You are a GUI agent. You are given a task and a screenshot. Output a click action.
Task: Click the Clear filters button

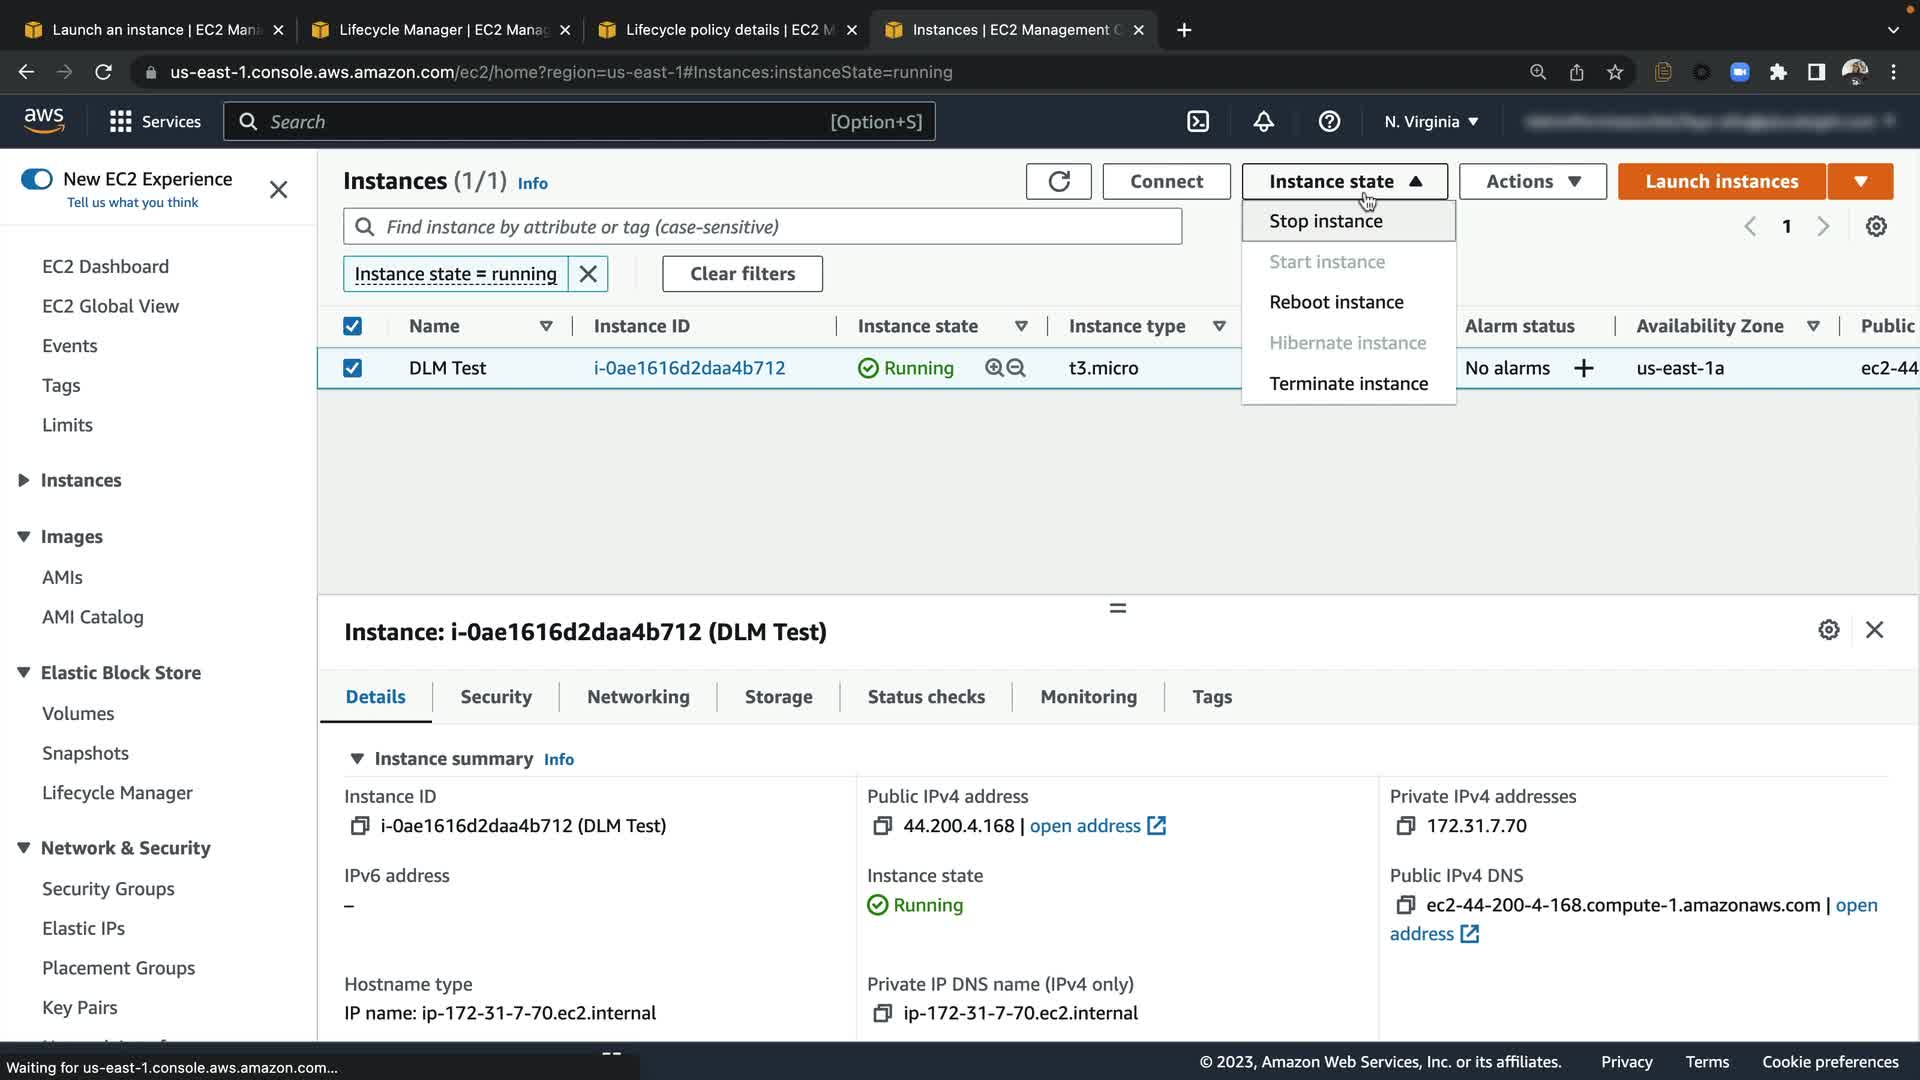click(x=742, y=274)
